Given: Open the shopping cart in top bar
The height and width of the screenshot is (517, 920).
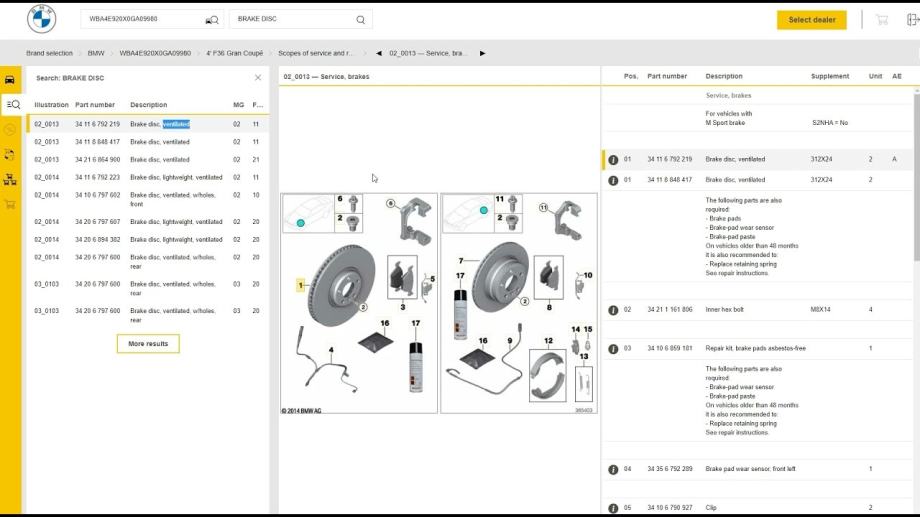Looking at the screenshot, I should (x=881, y=20).
